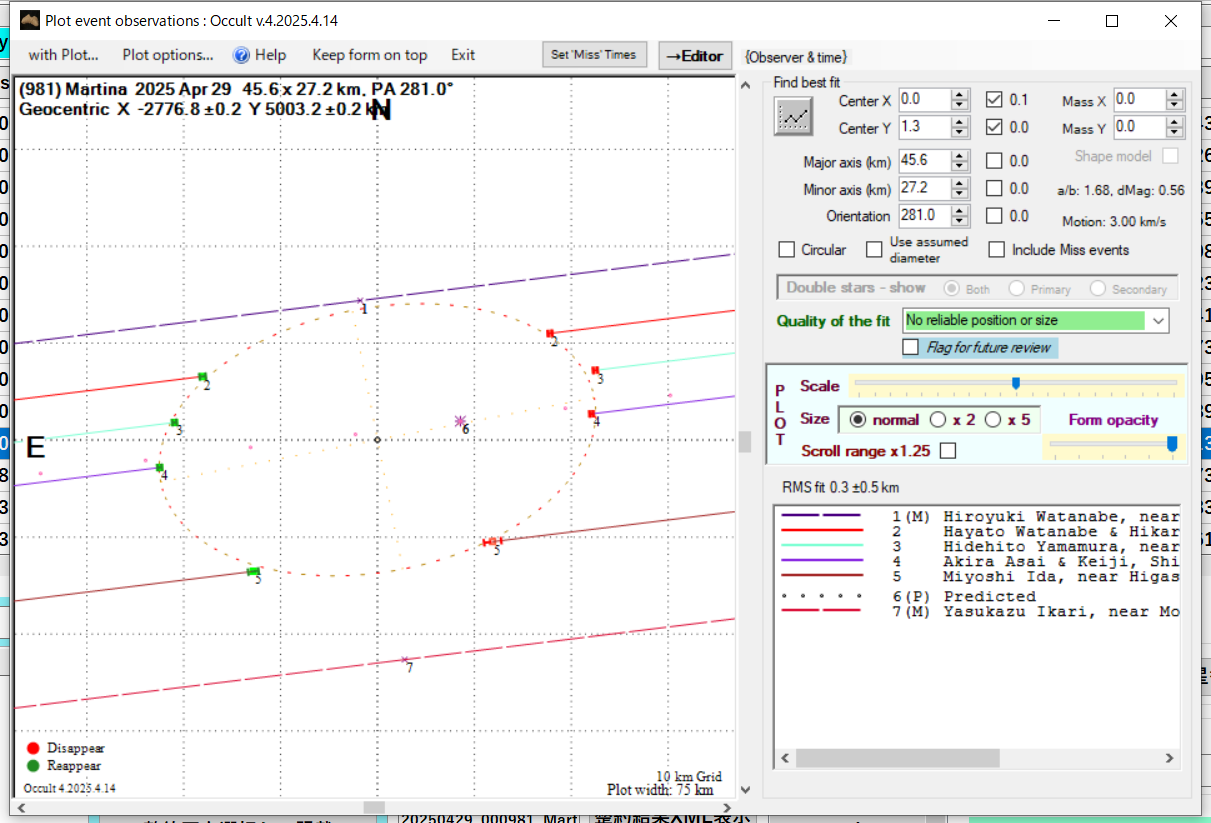Click Keep form on top menu item

(x=369, y=55)
